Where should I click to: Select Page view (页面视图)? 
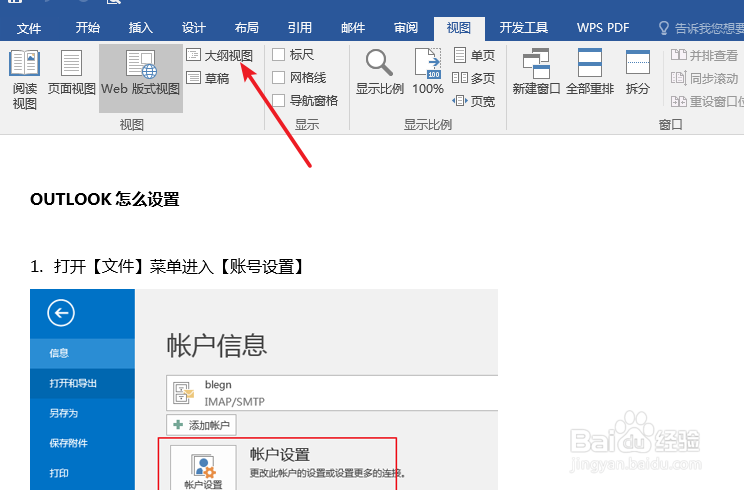tap(71, 73)
